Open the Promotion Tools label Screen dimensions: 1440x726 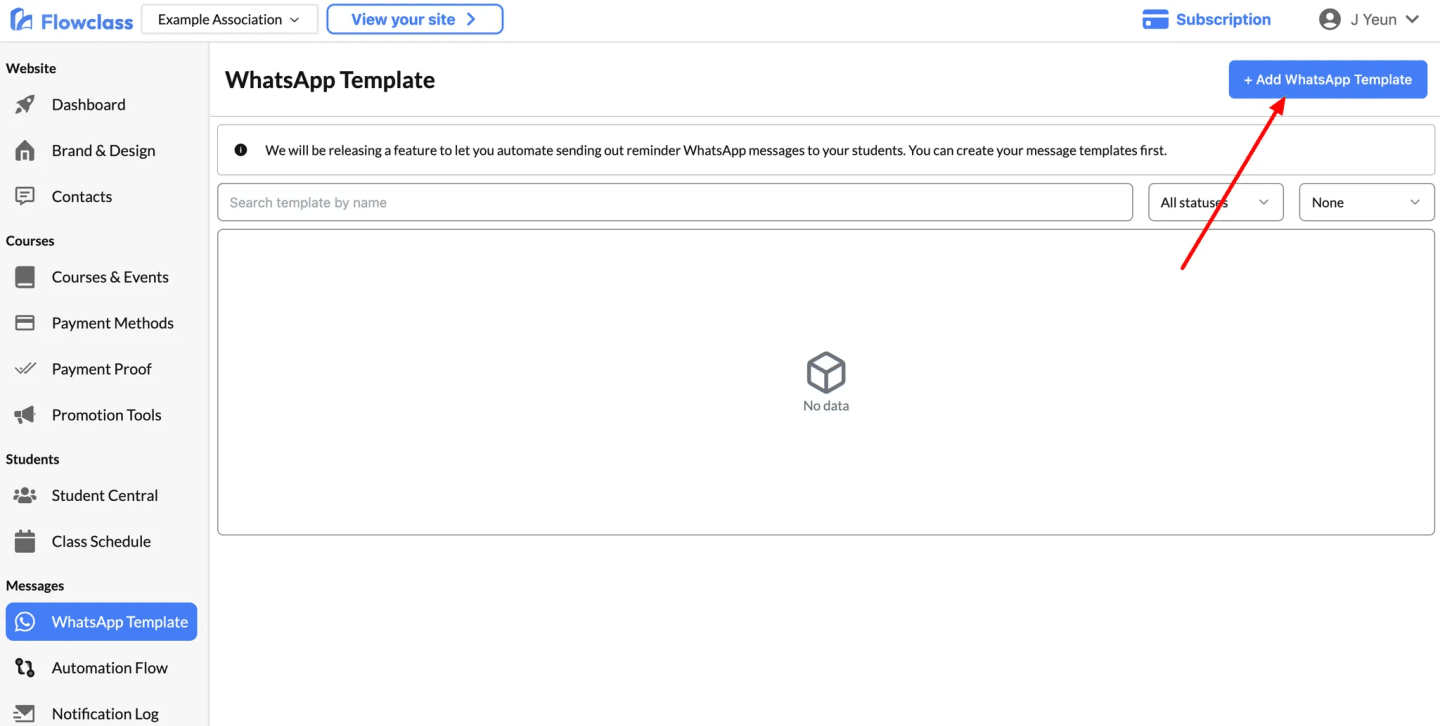(x=106, y=415)
